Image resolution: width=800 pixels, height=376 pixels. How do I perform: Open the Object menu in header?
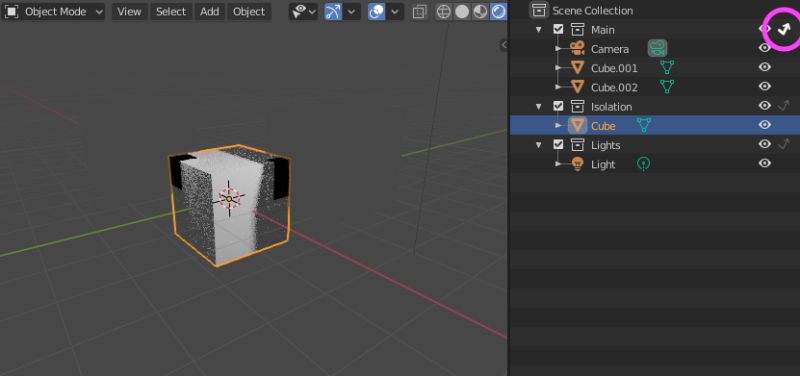click(x=248, y=11)
